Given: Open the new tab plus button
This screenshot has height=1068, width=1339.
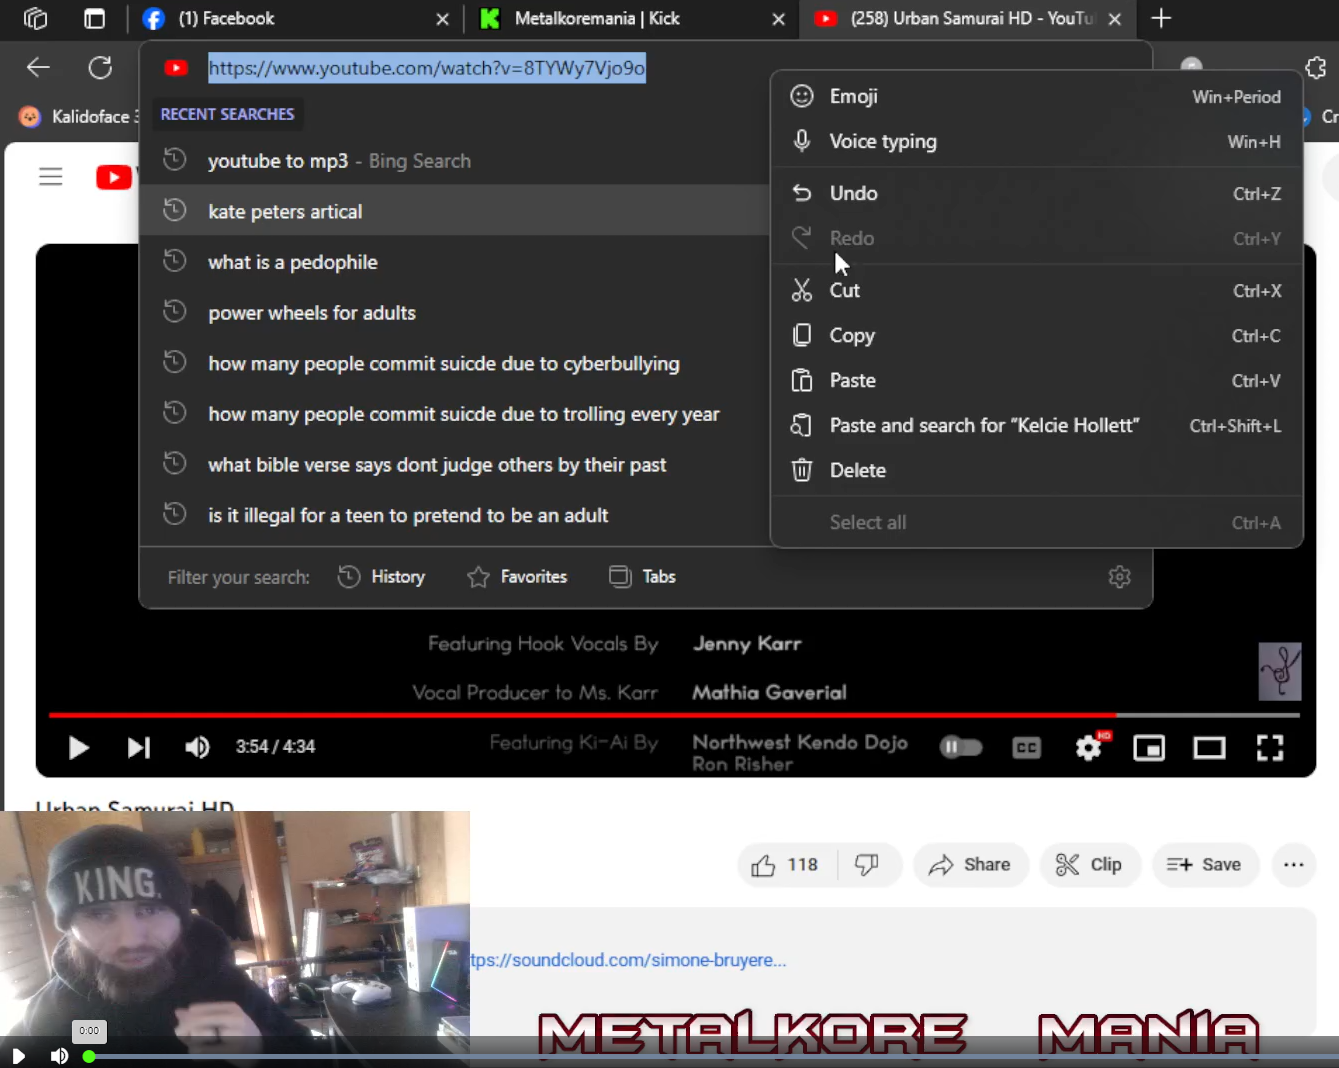Looking at the screenshot, I should pyautogui.click(x=1161, y=18).
